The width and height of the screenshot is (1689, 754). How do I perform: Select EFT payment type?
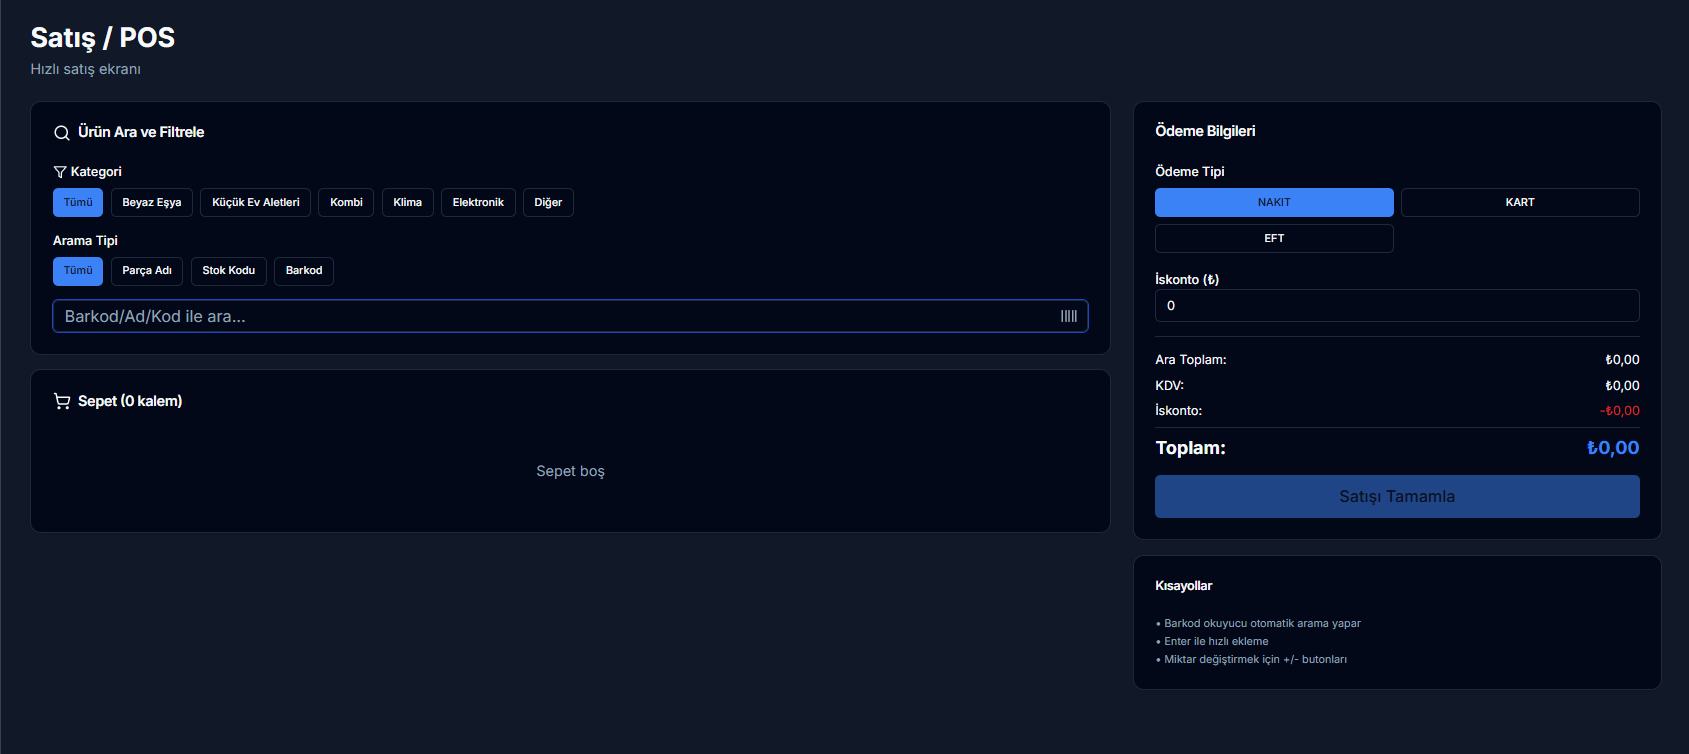coord(1274,238)
